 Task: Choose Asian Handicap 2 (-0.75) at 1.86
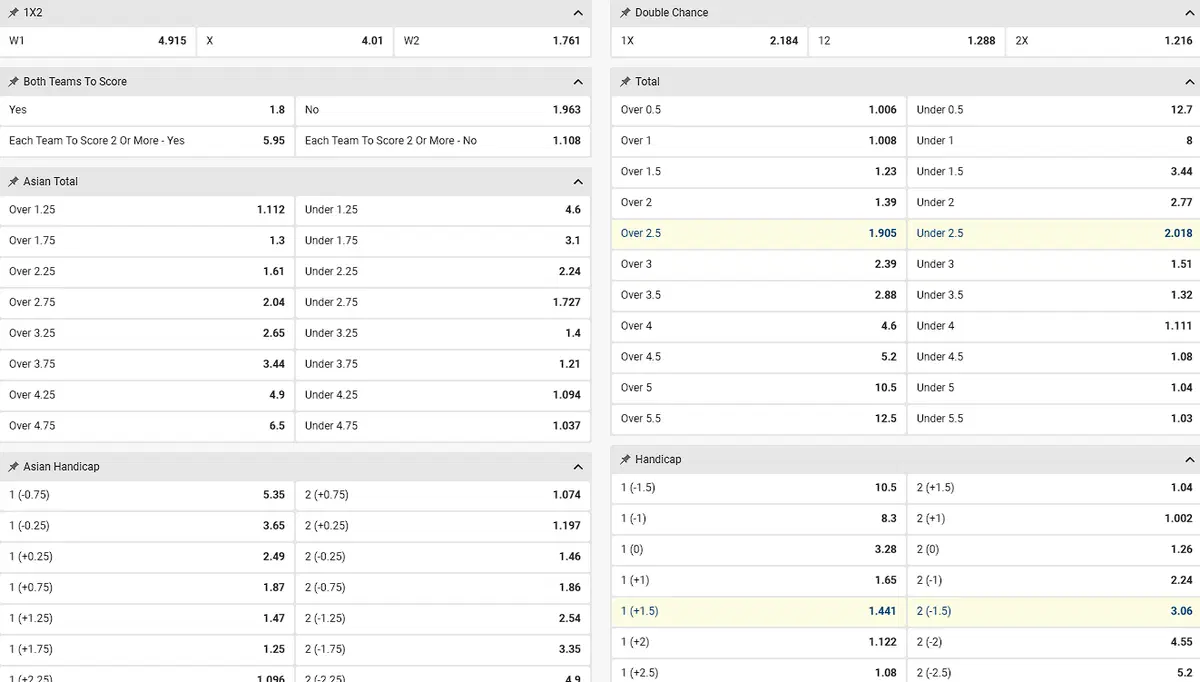tap(443, 588)
